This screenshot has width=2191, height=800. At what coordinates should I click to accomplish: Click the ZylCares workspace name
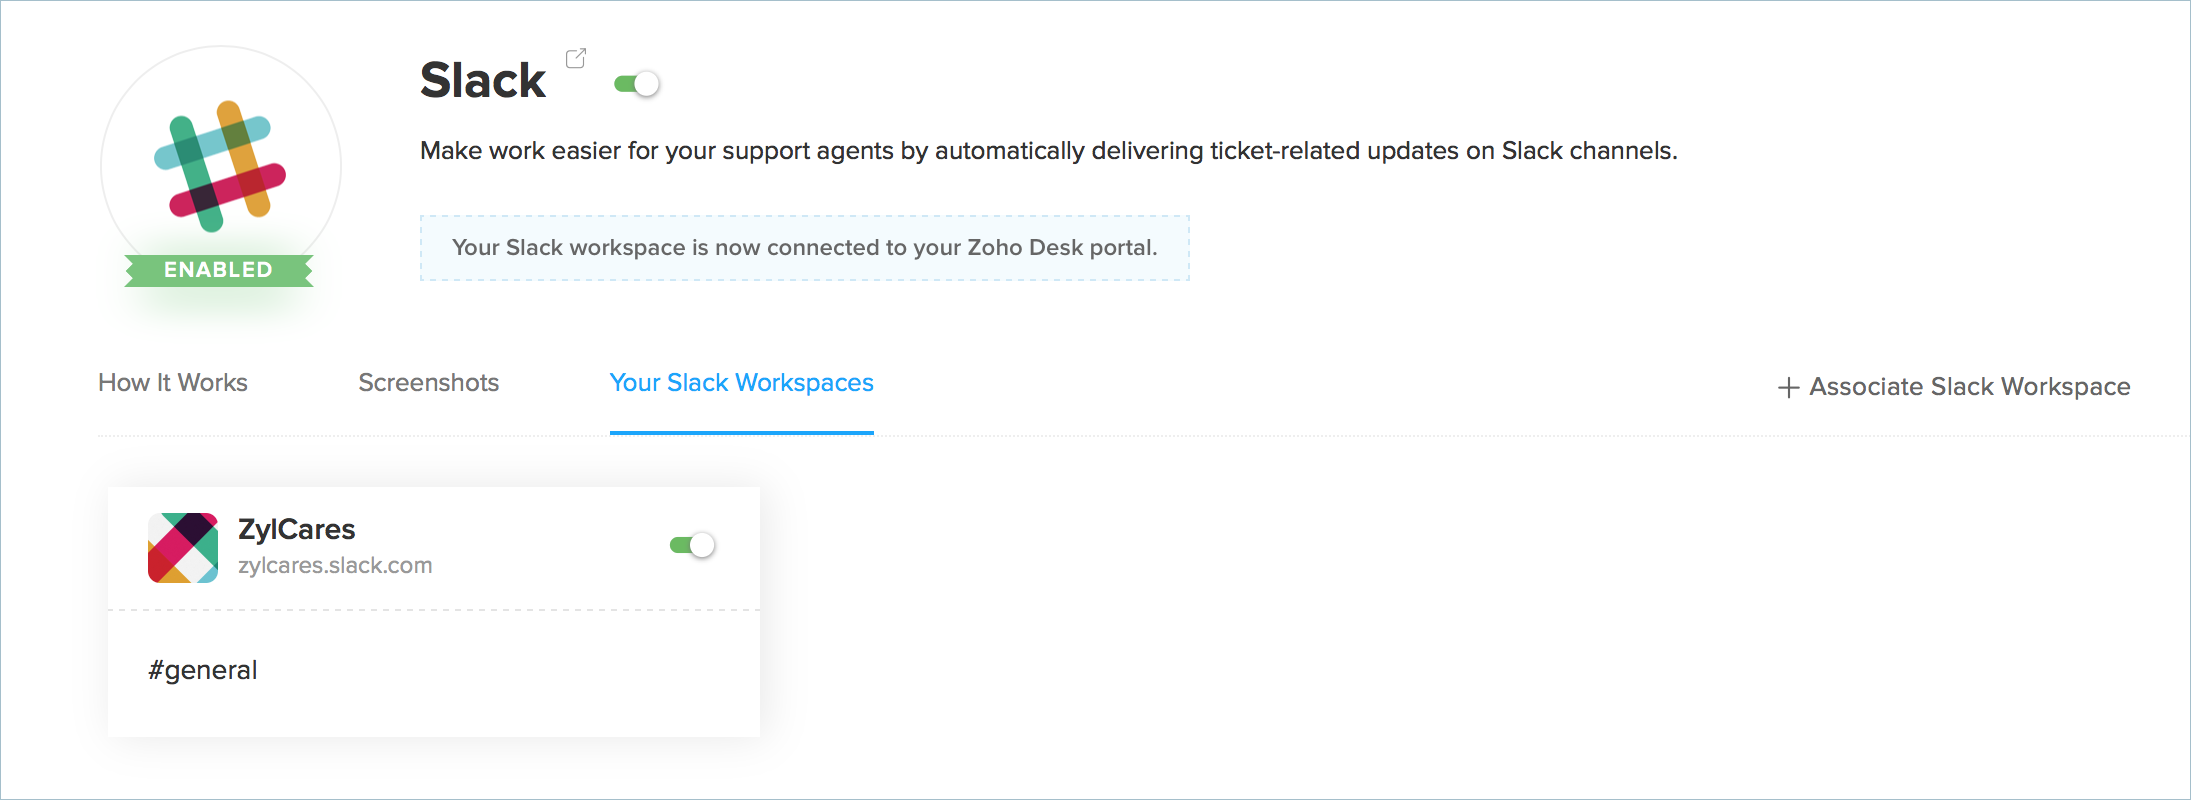[297, 529]
